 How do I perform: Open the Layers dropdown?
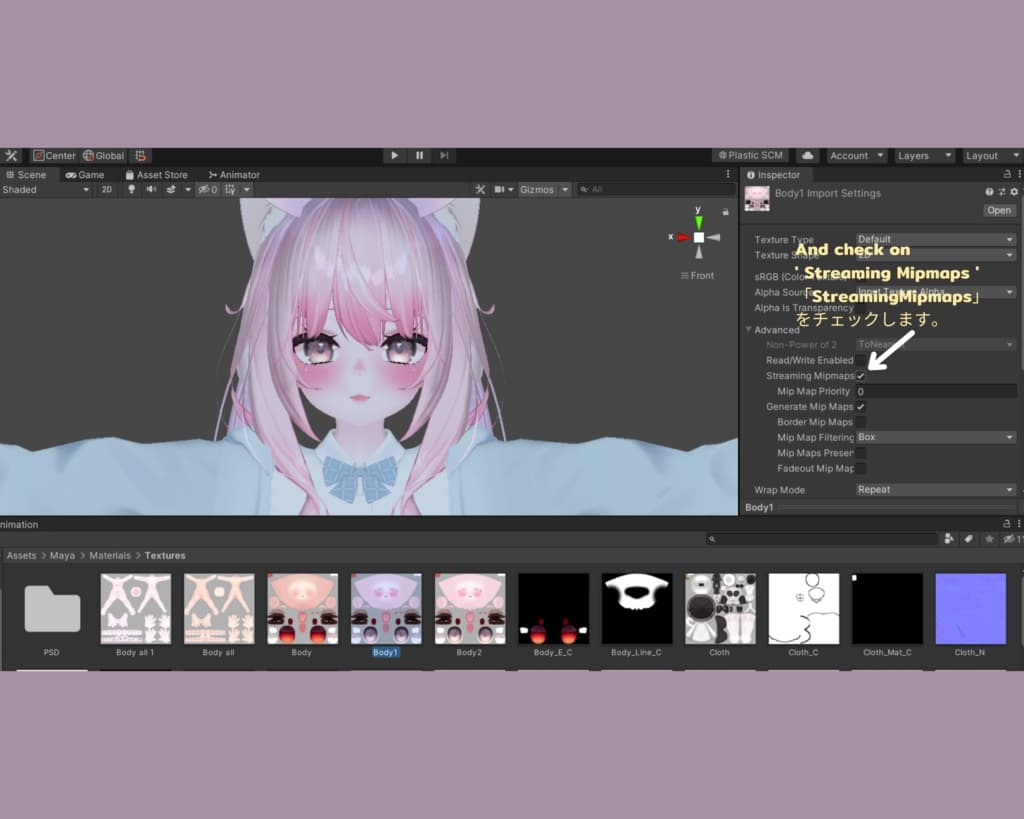point(923,155)
